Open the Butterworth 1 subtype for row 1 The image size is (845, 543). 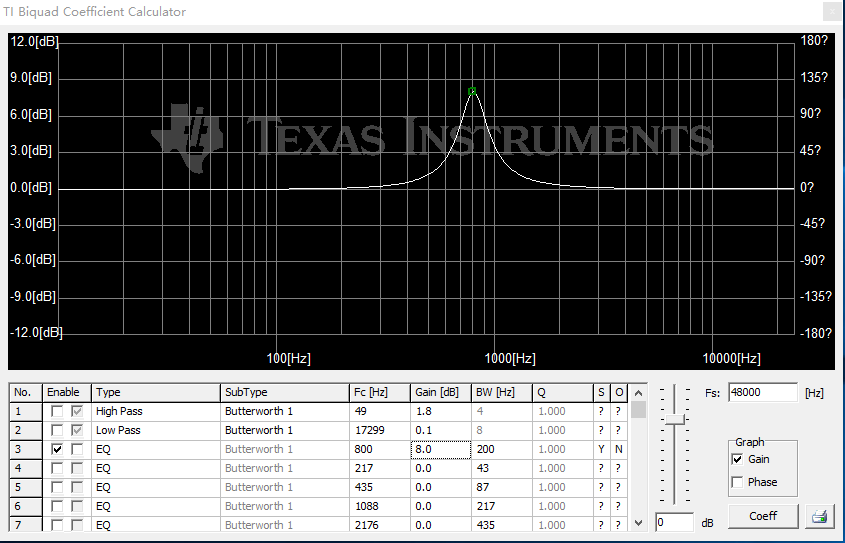point(285,412)
